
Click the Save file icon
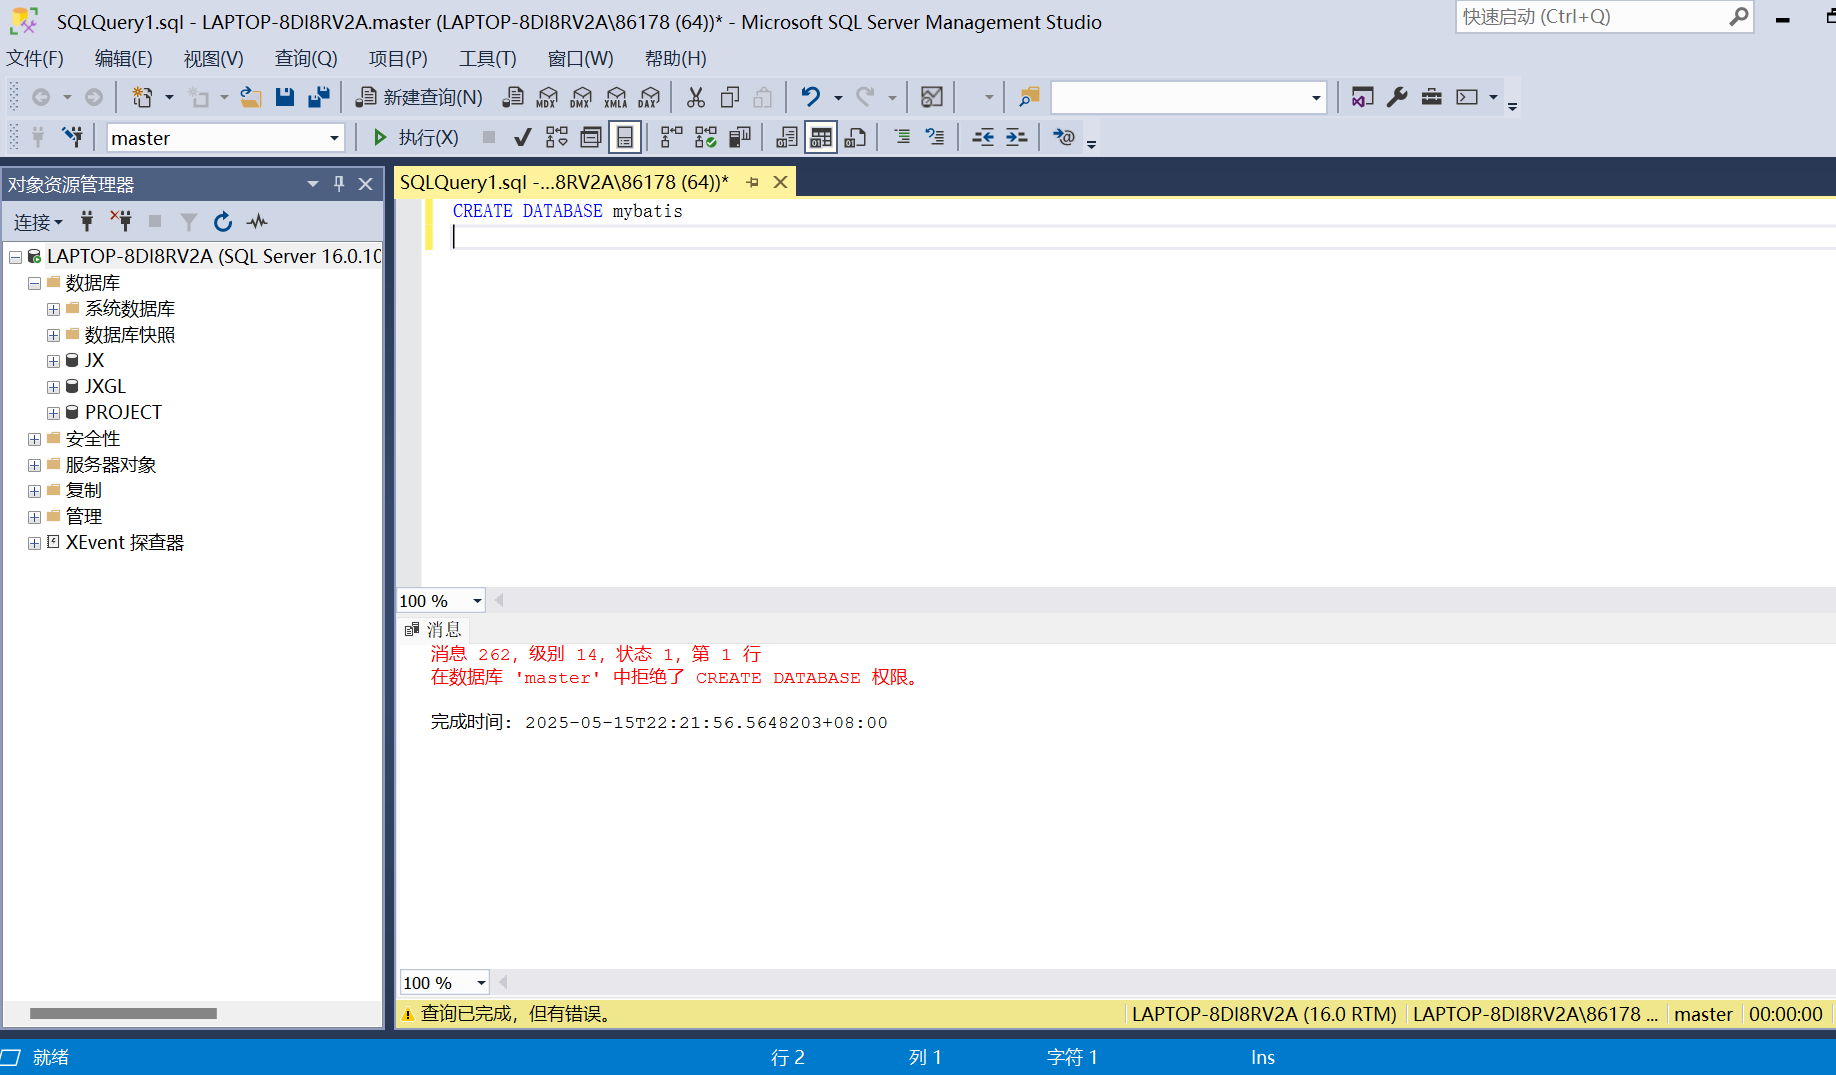point(285,97)
